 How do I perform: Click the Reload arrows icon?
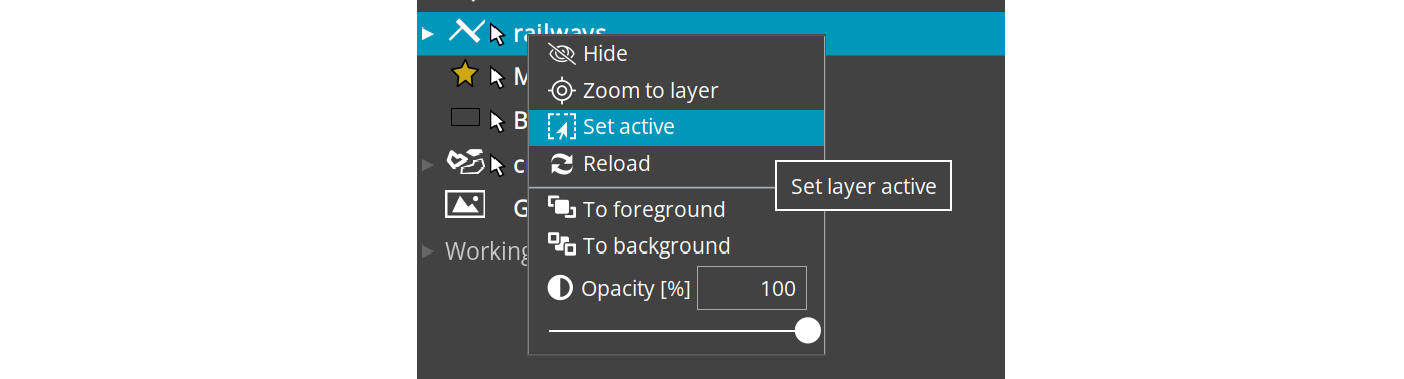pos(563,164)
